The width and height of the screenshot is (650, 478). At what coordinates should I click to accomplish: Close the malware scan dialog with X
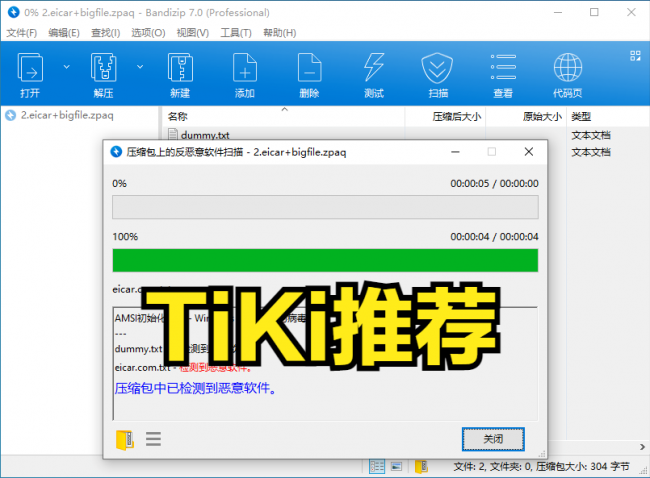click(x=529, y=152)
